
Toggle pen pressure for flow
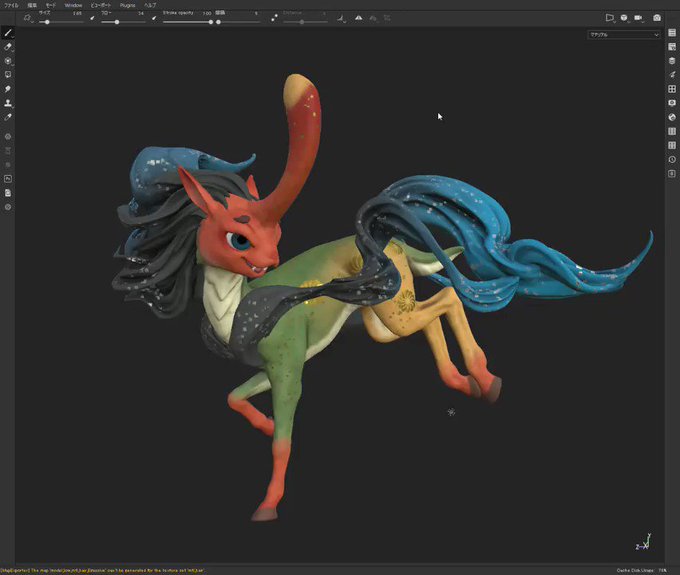click(x=154, y=18)
